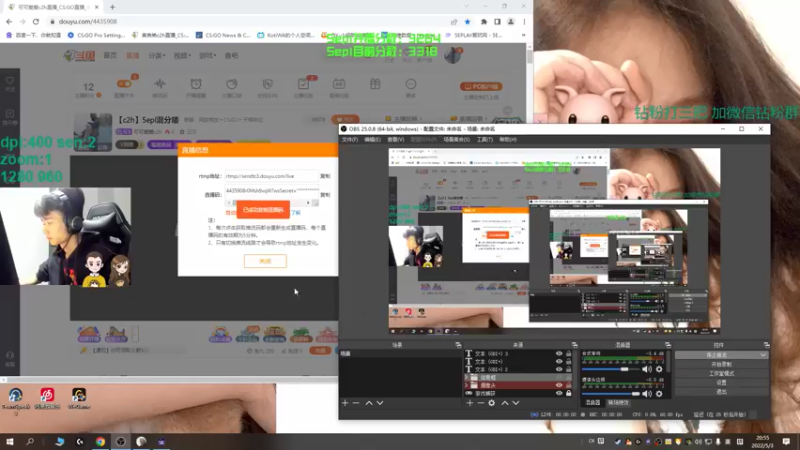Expand the 摄像头 group in Sources
This screenshot has width=800, height=450.
pyautogui.click(x=466, y=385)
